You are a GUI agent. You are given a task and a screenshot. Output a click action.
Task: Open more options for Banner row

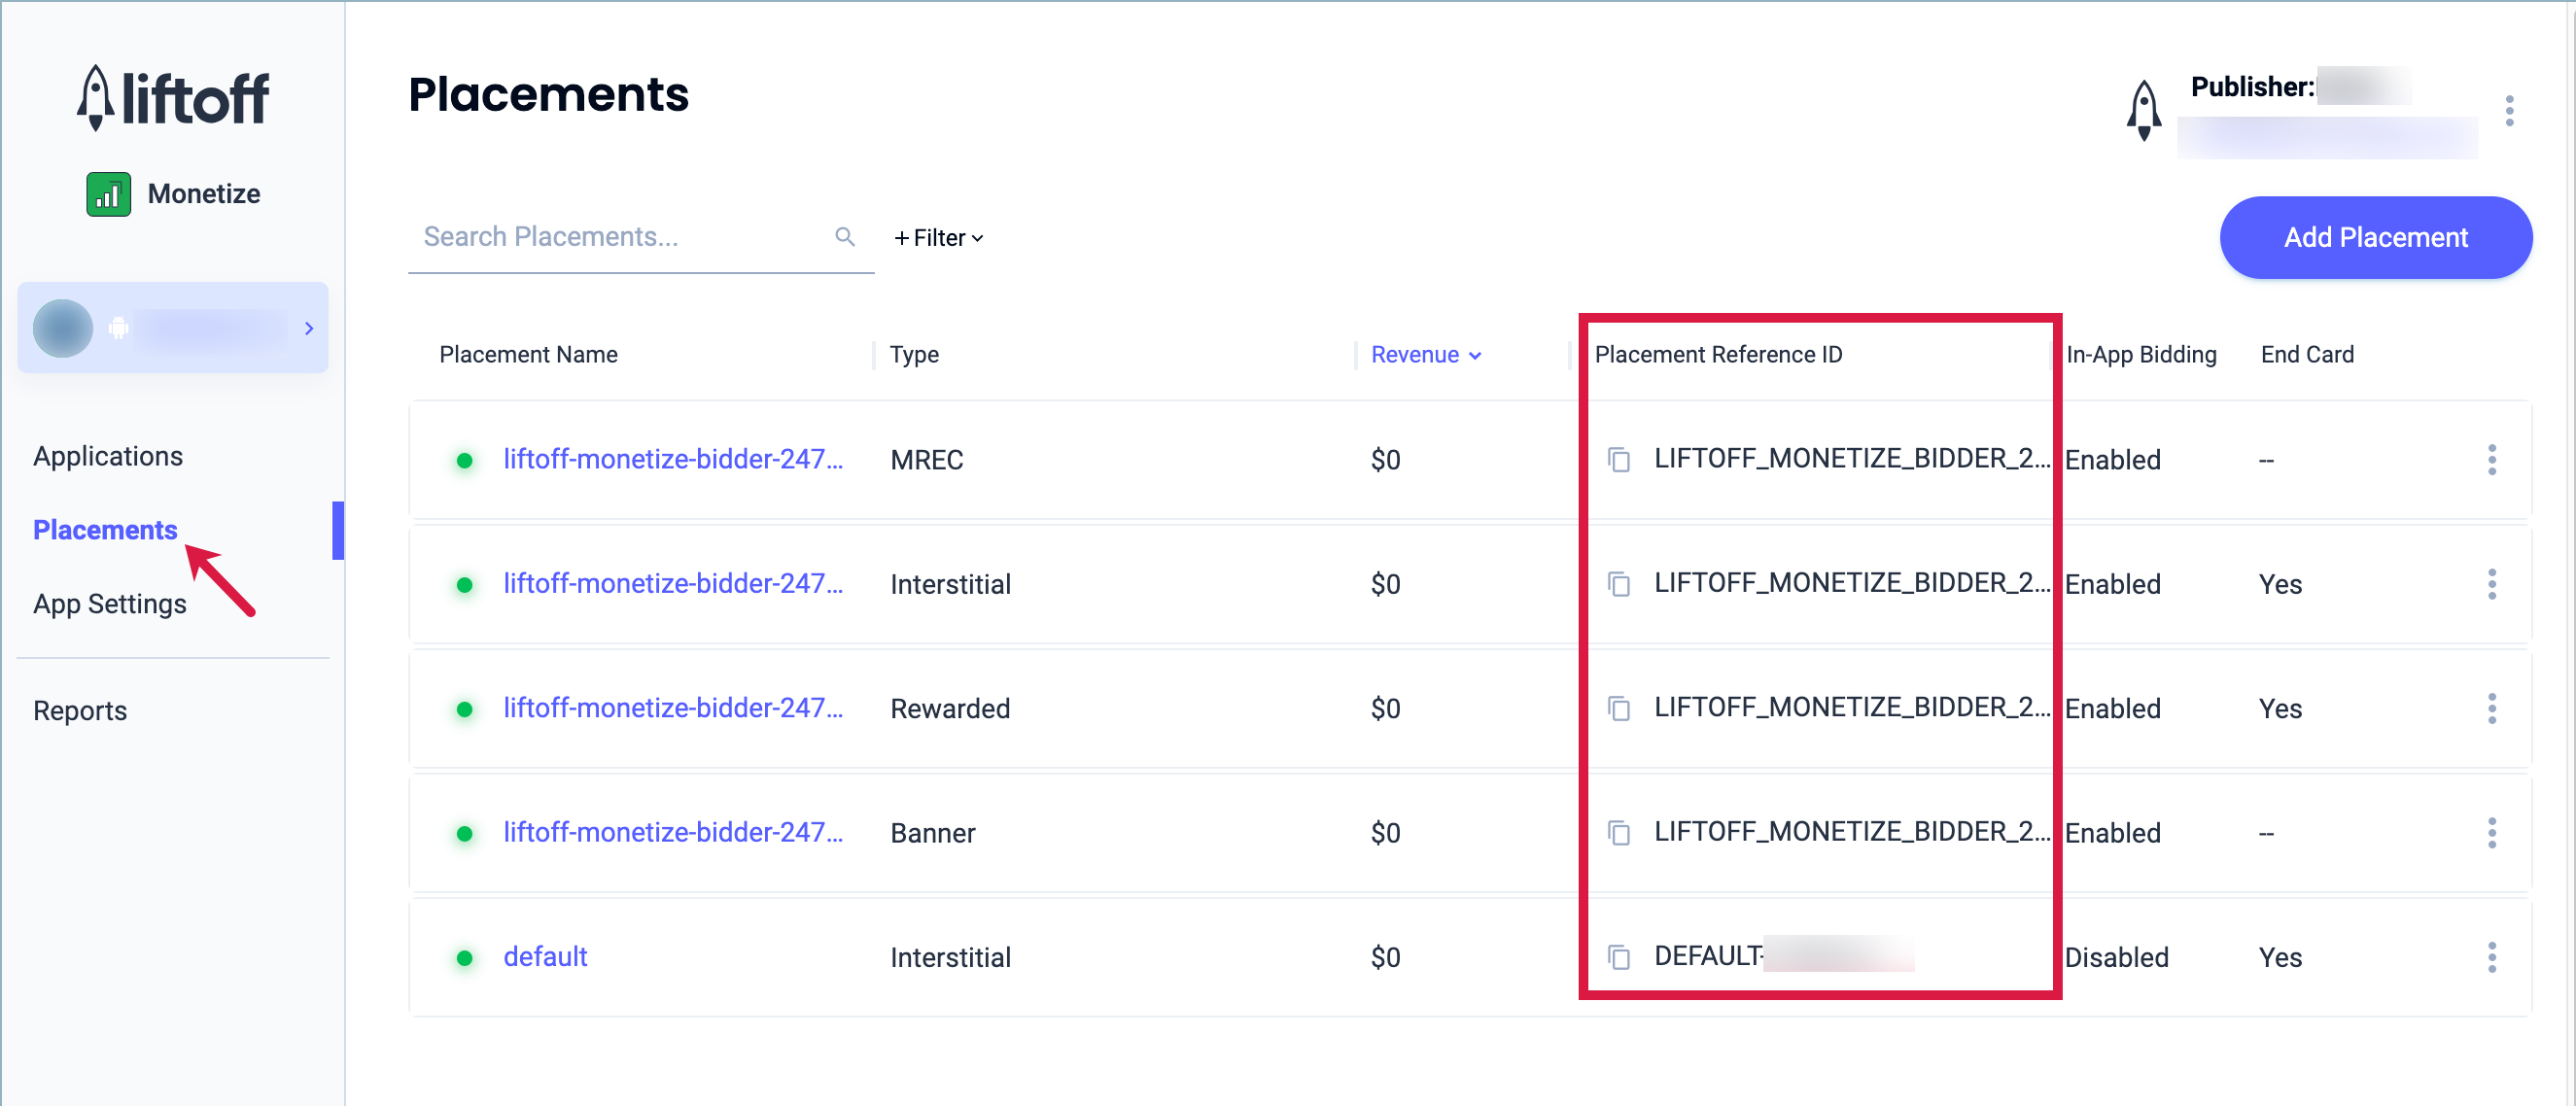click(2491, 833)
